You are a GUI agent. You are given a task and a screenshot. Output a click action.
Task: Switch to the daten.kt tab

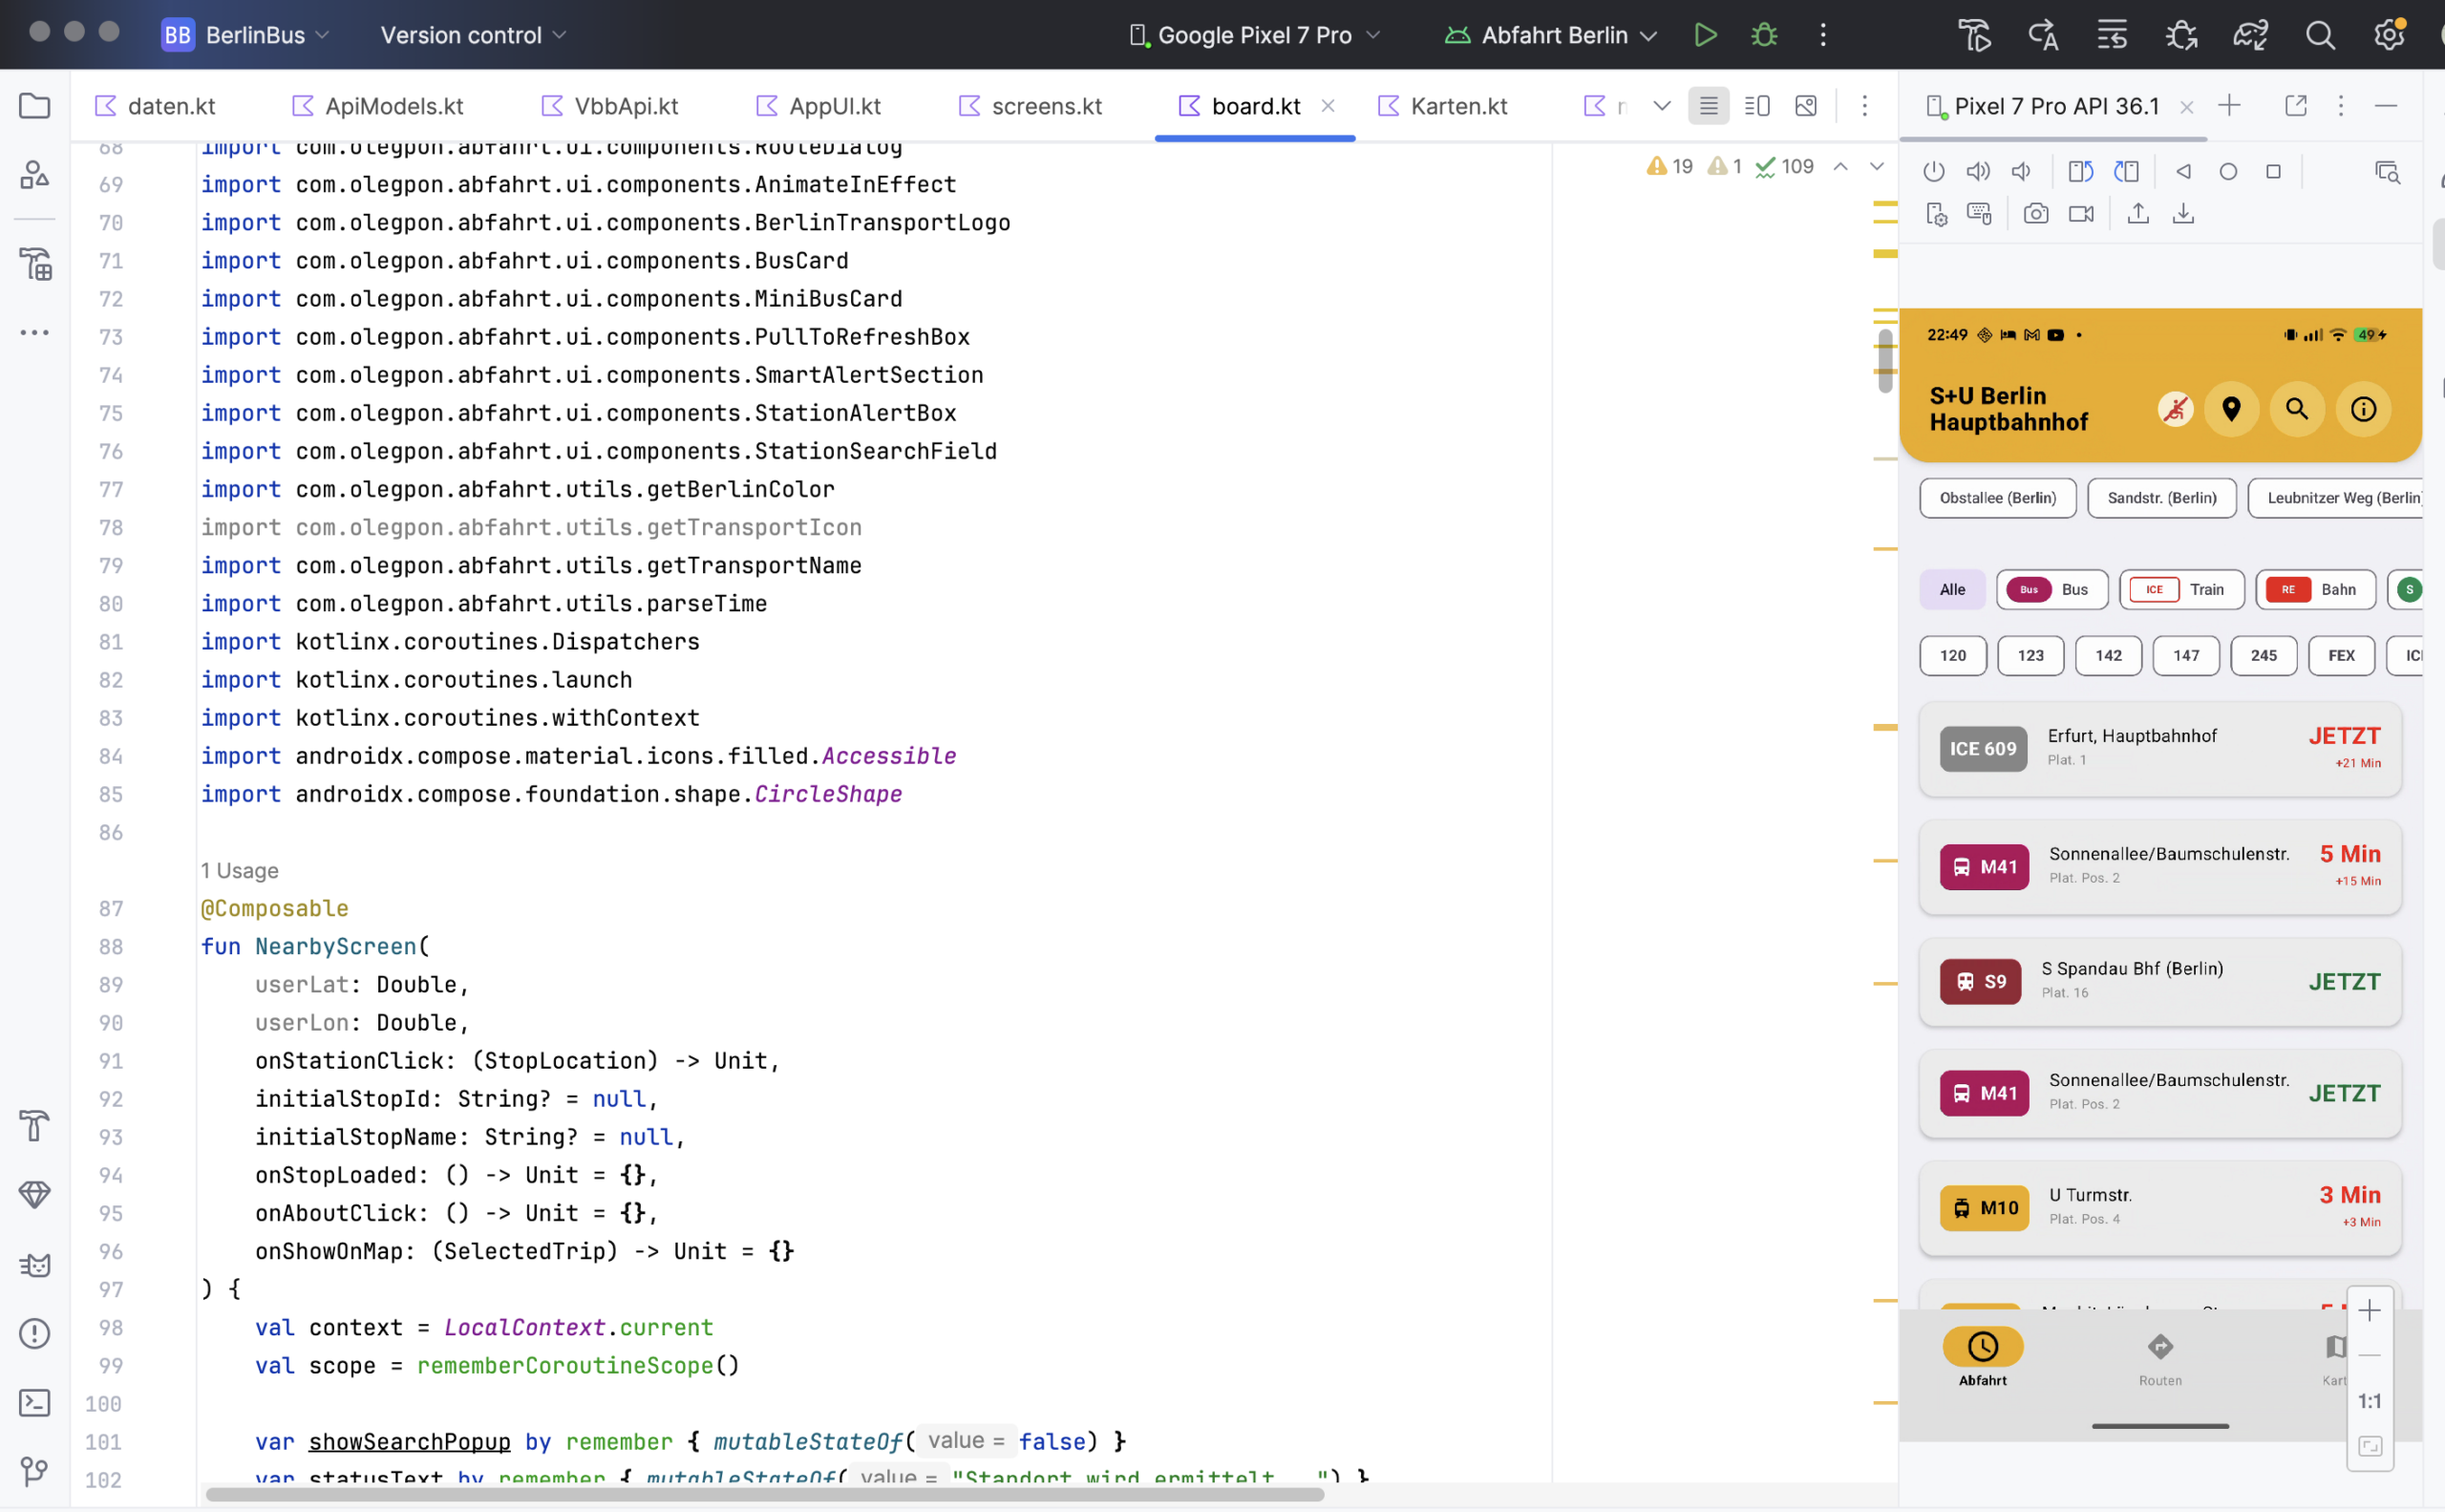pyautogui.click(x=155, y=106)
